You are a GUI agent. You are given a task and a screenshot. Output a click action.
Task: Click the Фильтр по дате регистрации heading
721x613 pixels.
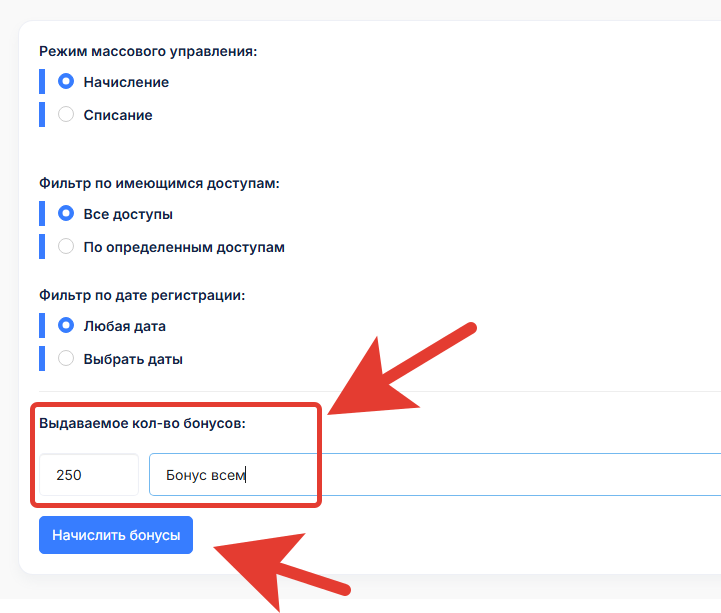(x=142, y=295)
